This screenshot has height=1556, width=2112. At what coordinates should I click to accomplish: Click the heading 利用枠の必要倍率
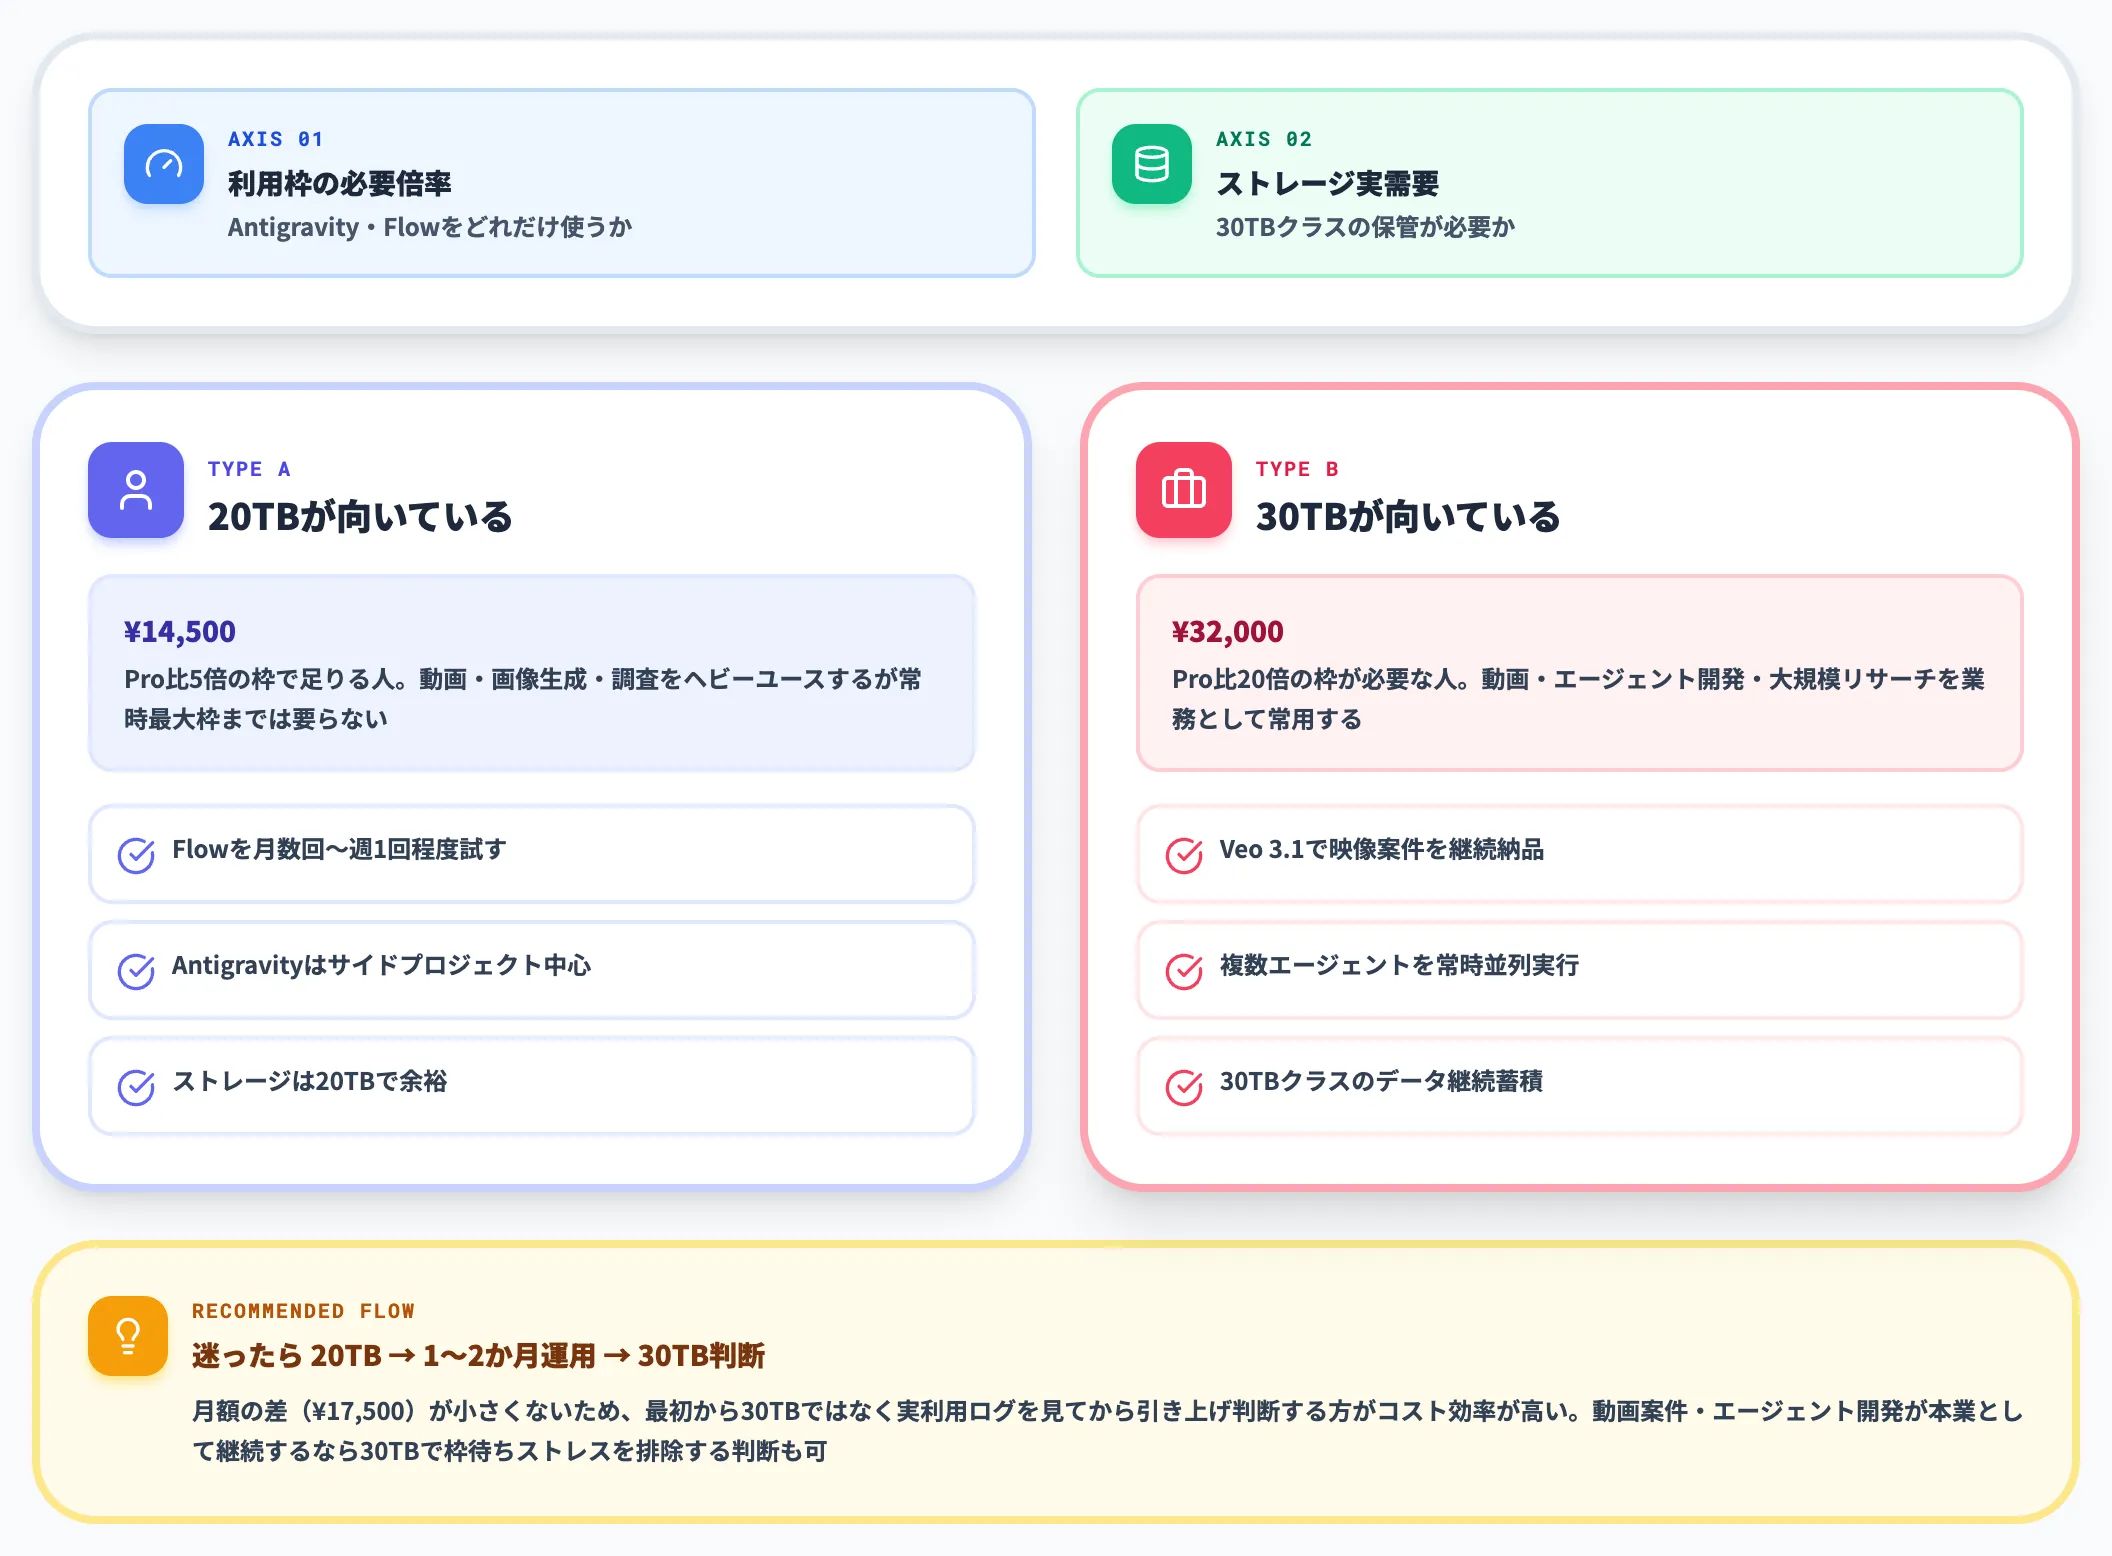click(340, 183)
